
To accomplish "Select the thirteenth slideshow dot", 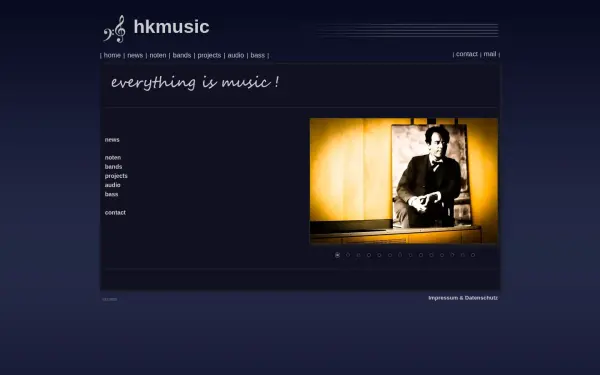I will pyautogui.click(x=463, y=255).
